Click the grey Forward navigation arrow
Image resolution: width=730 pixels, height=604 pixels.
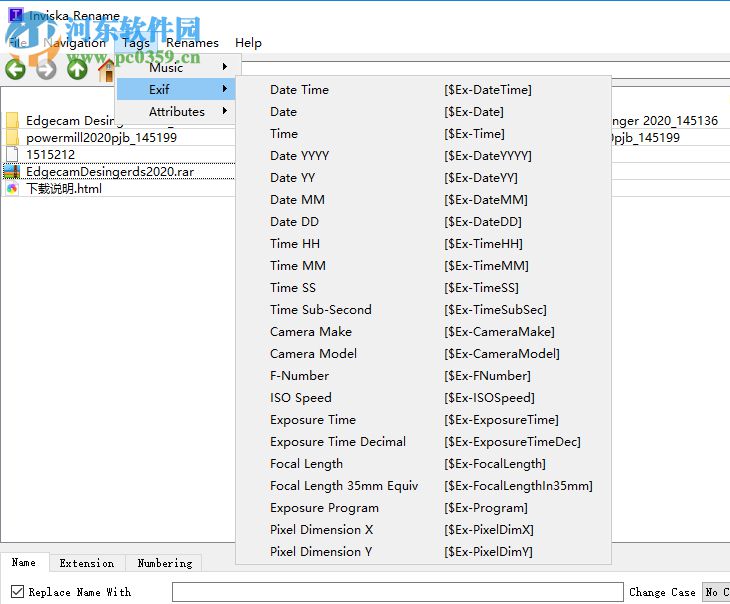tap(46, 70)
